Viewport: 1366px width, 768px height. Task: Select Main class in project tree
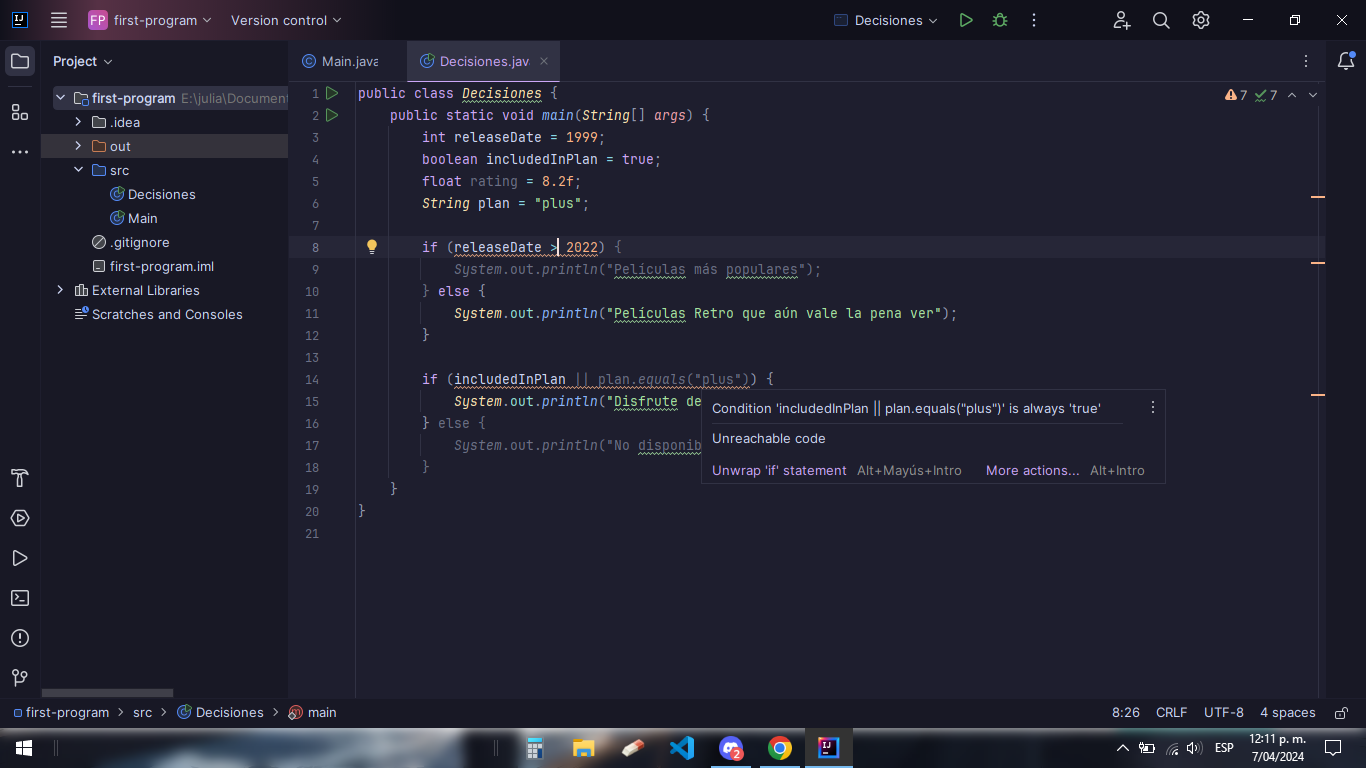click(133, 218)
